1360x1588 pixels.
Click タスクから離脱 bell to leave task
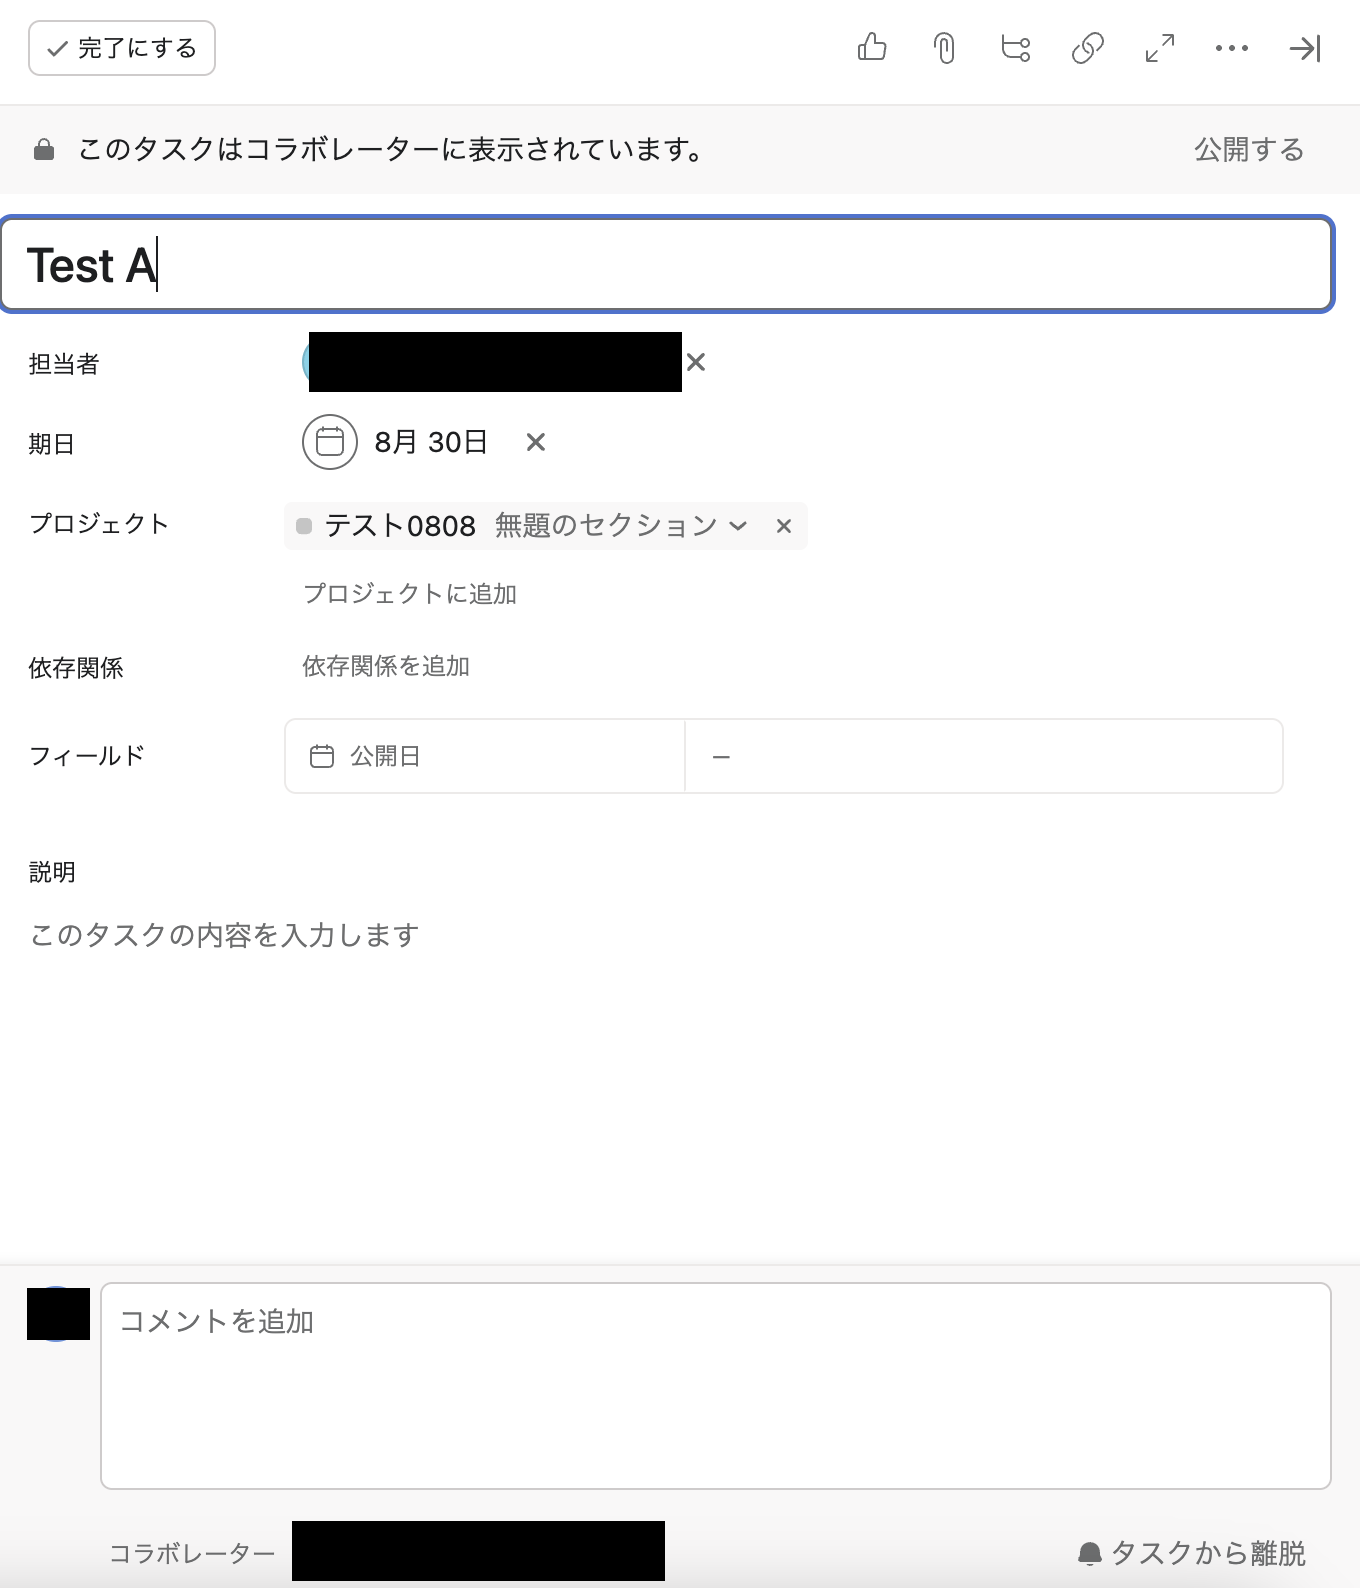pos(1193,1553)
